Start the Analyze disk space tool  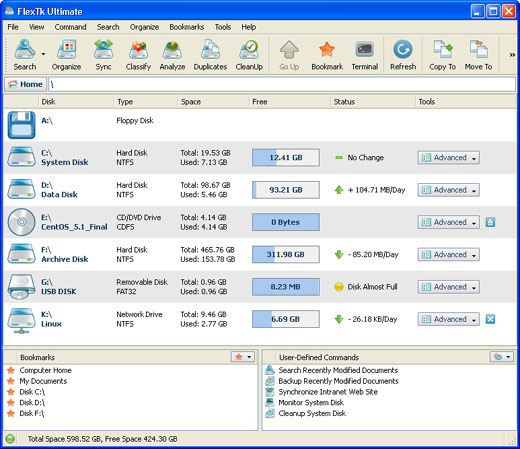tap(172, 55)
